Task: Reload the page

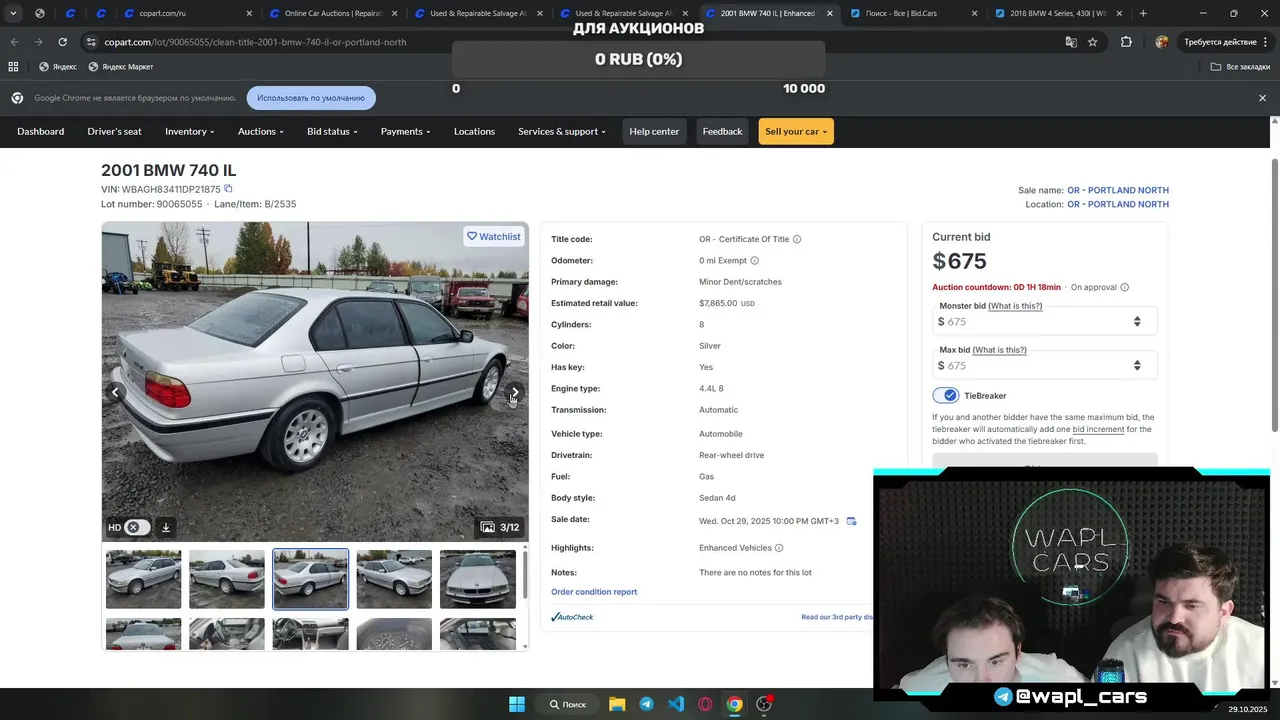Action: 62,42
